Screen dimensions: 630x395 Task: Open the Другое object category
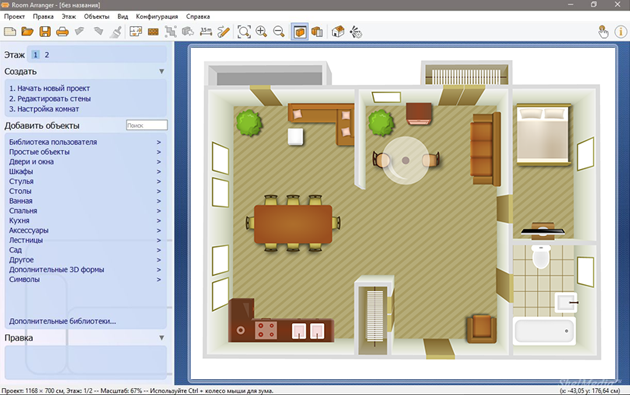pyautogui.click(x=86, y=260)
